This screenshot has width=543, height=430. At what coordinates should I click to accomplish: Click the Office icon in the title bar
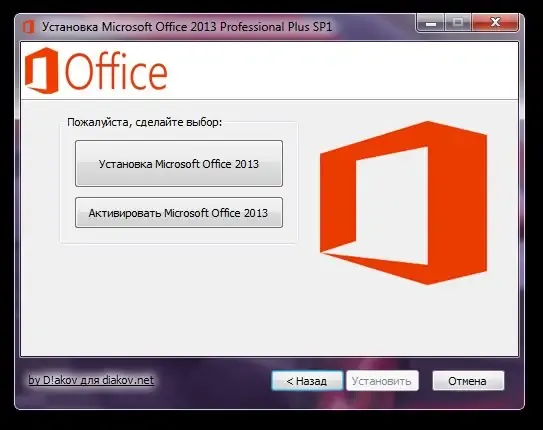coord(28,27)
